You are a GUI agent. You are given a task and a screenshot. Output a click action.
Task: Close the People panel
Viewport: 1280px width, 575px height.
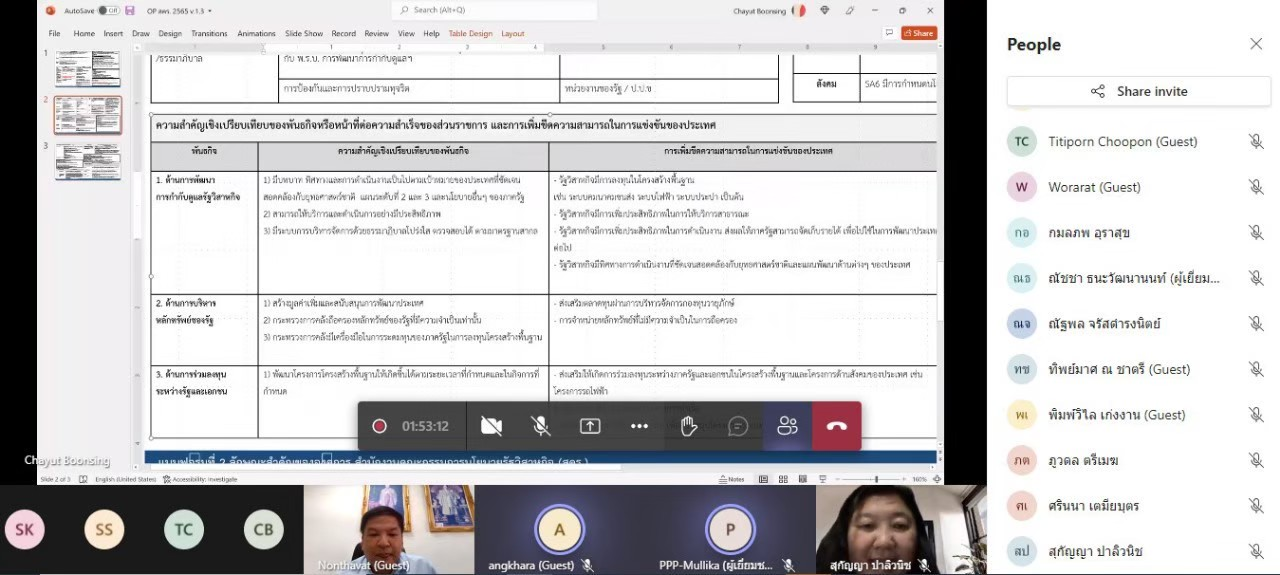[x=1256, y=44]
